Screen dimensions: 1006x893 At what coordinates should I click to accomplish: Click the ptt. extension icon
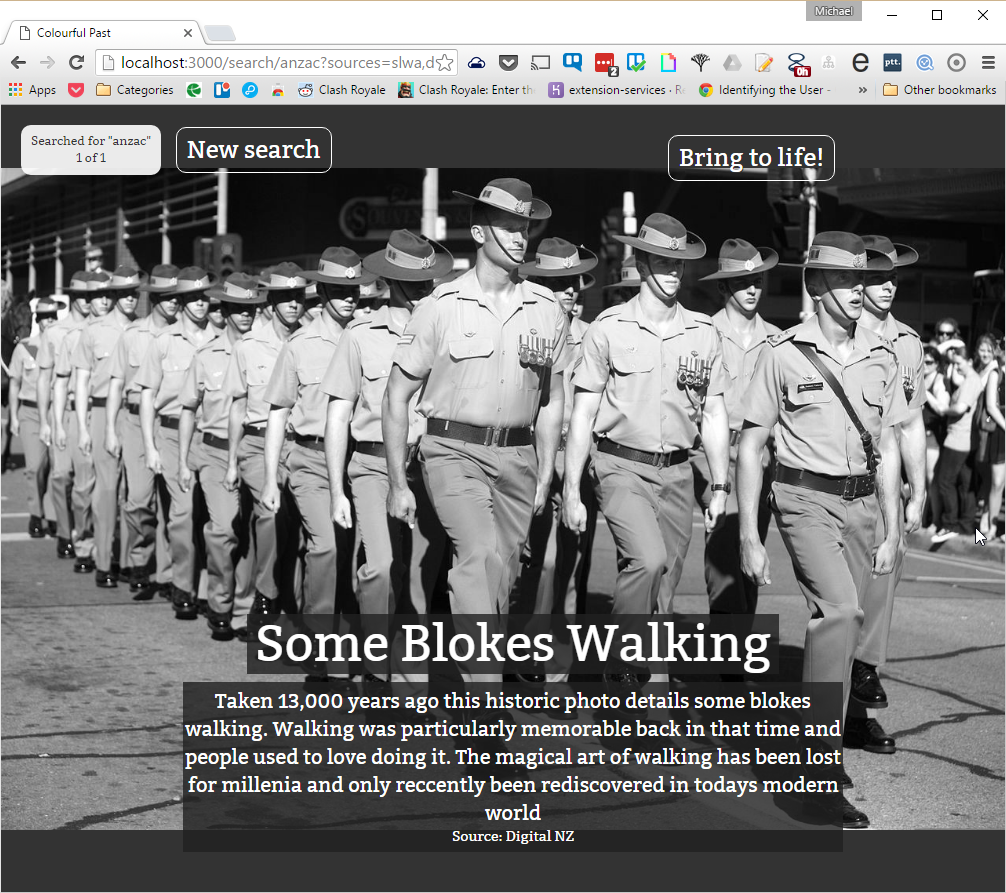(892, 63)
